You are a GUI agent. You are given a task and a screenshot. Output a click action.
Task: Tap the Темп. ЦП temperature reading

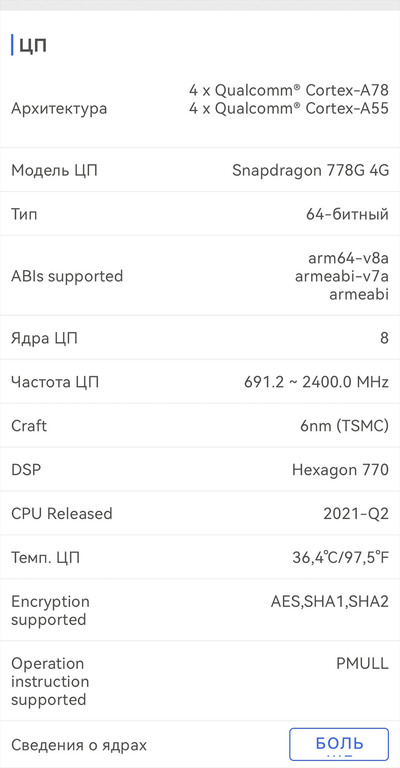point(340,557)
